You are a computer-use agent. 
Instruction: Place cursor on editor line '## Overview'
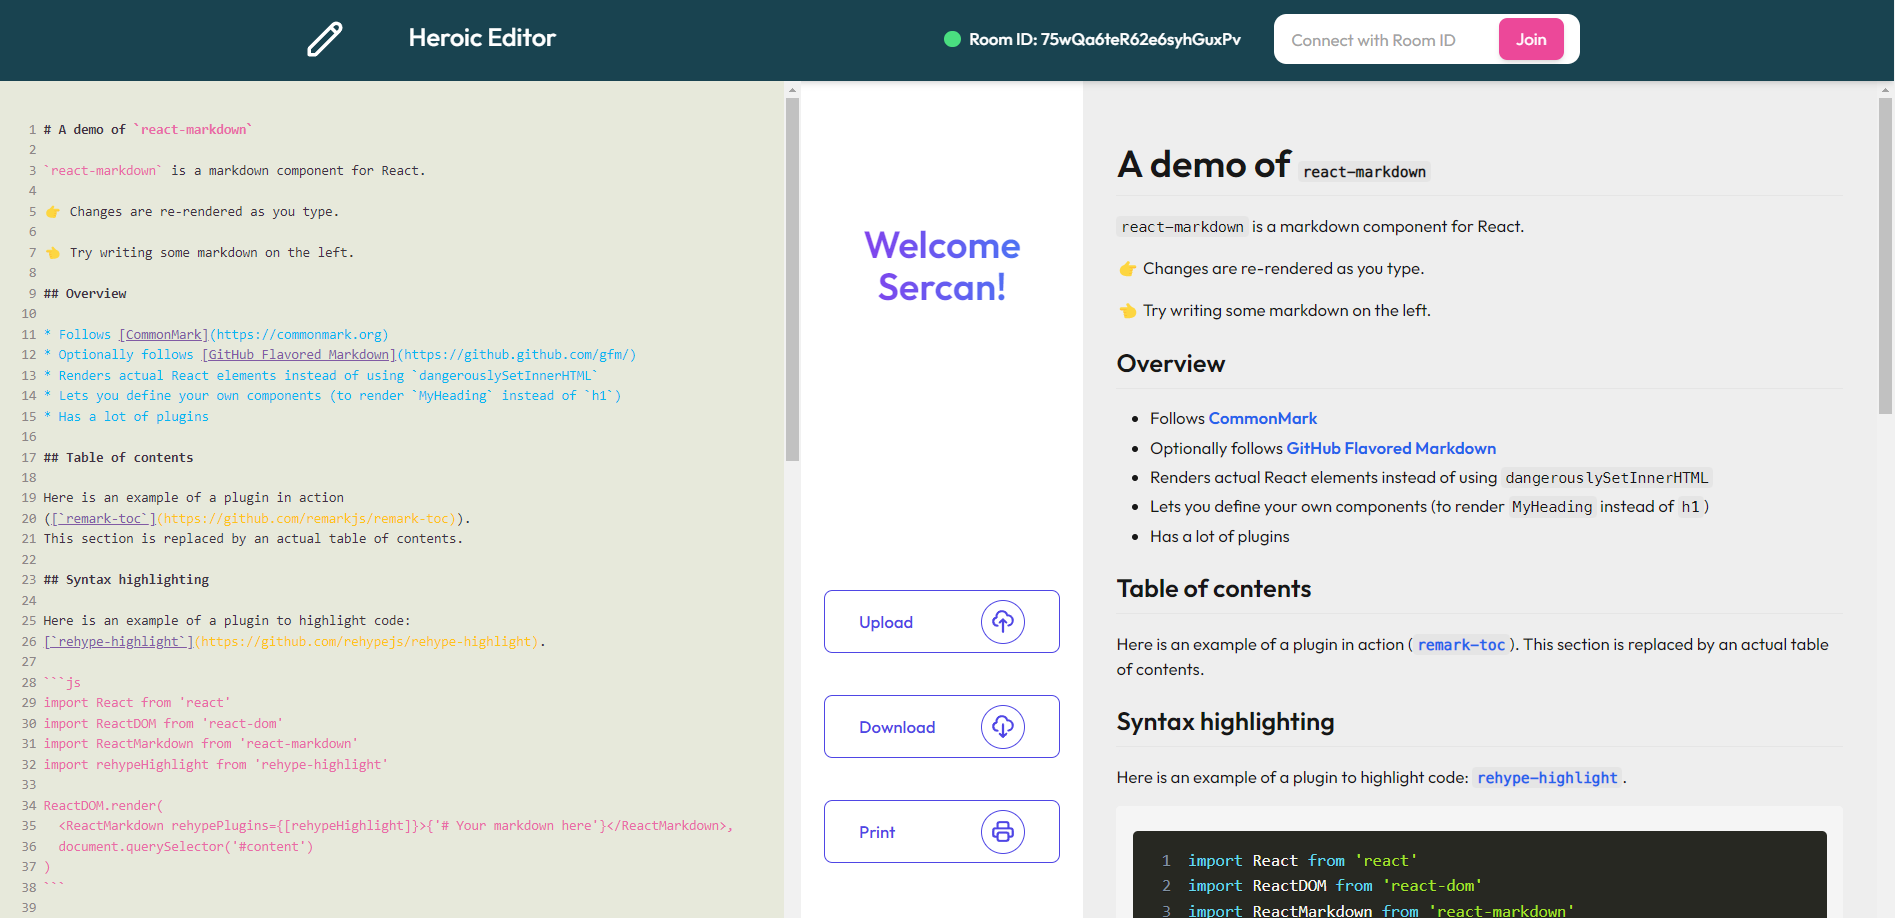tap(85, 293)
